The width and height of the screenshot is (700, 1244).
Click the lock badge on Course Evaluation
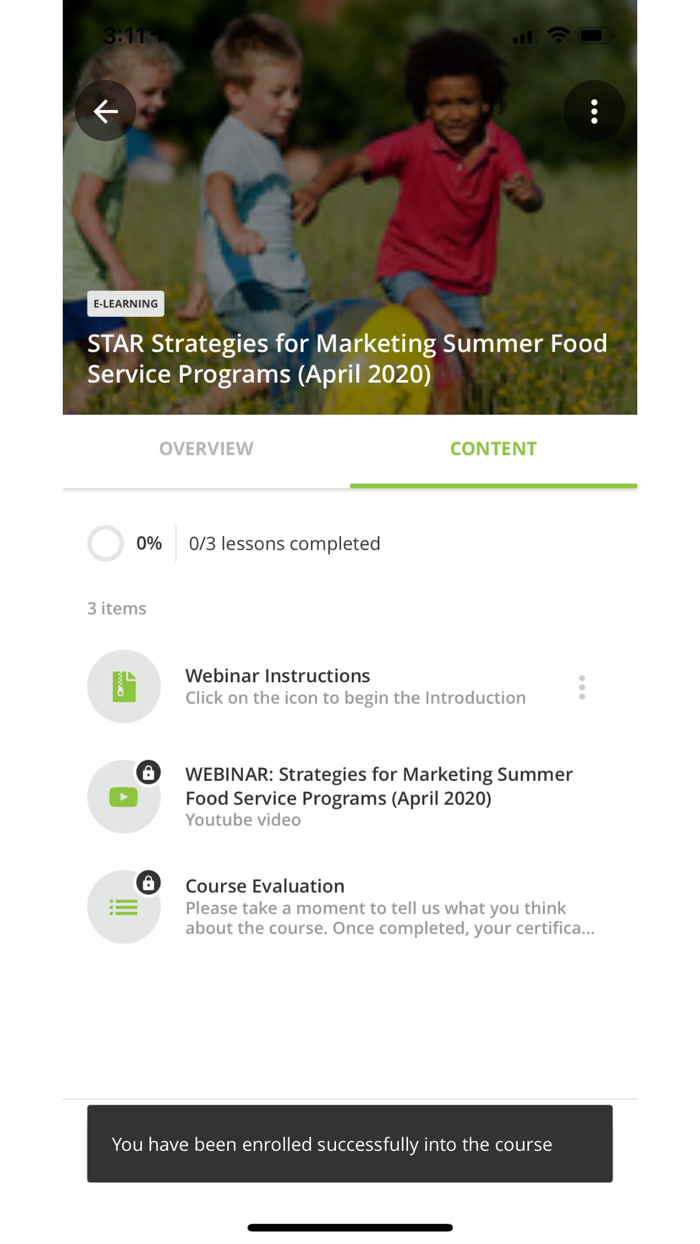click(x=148, y=882)
